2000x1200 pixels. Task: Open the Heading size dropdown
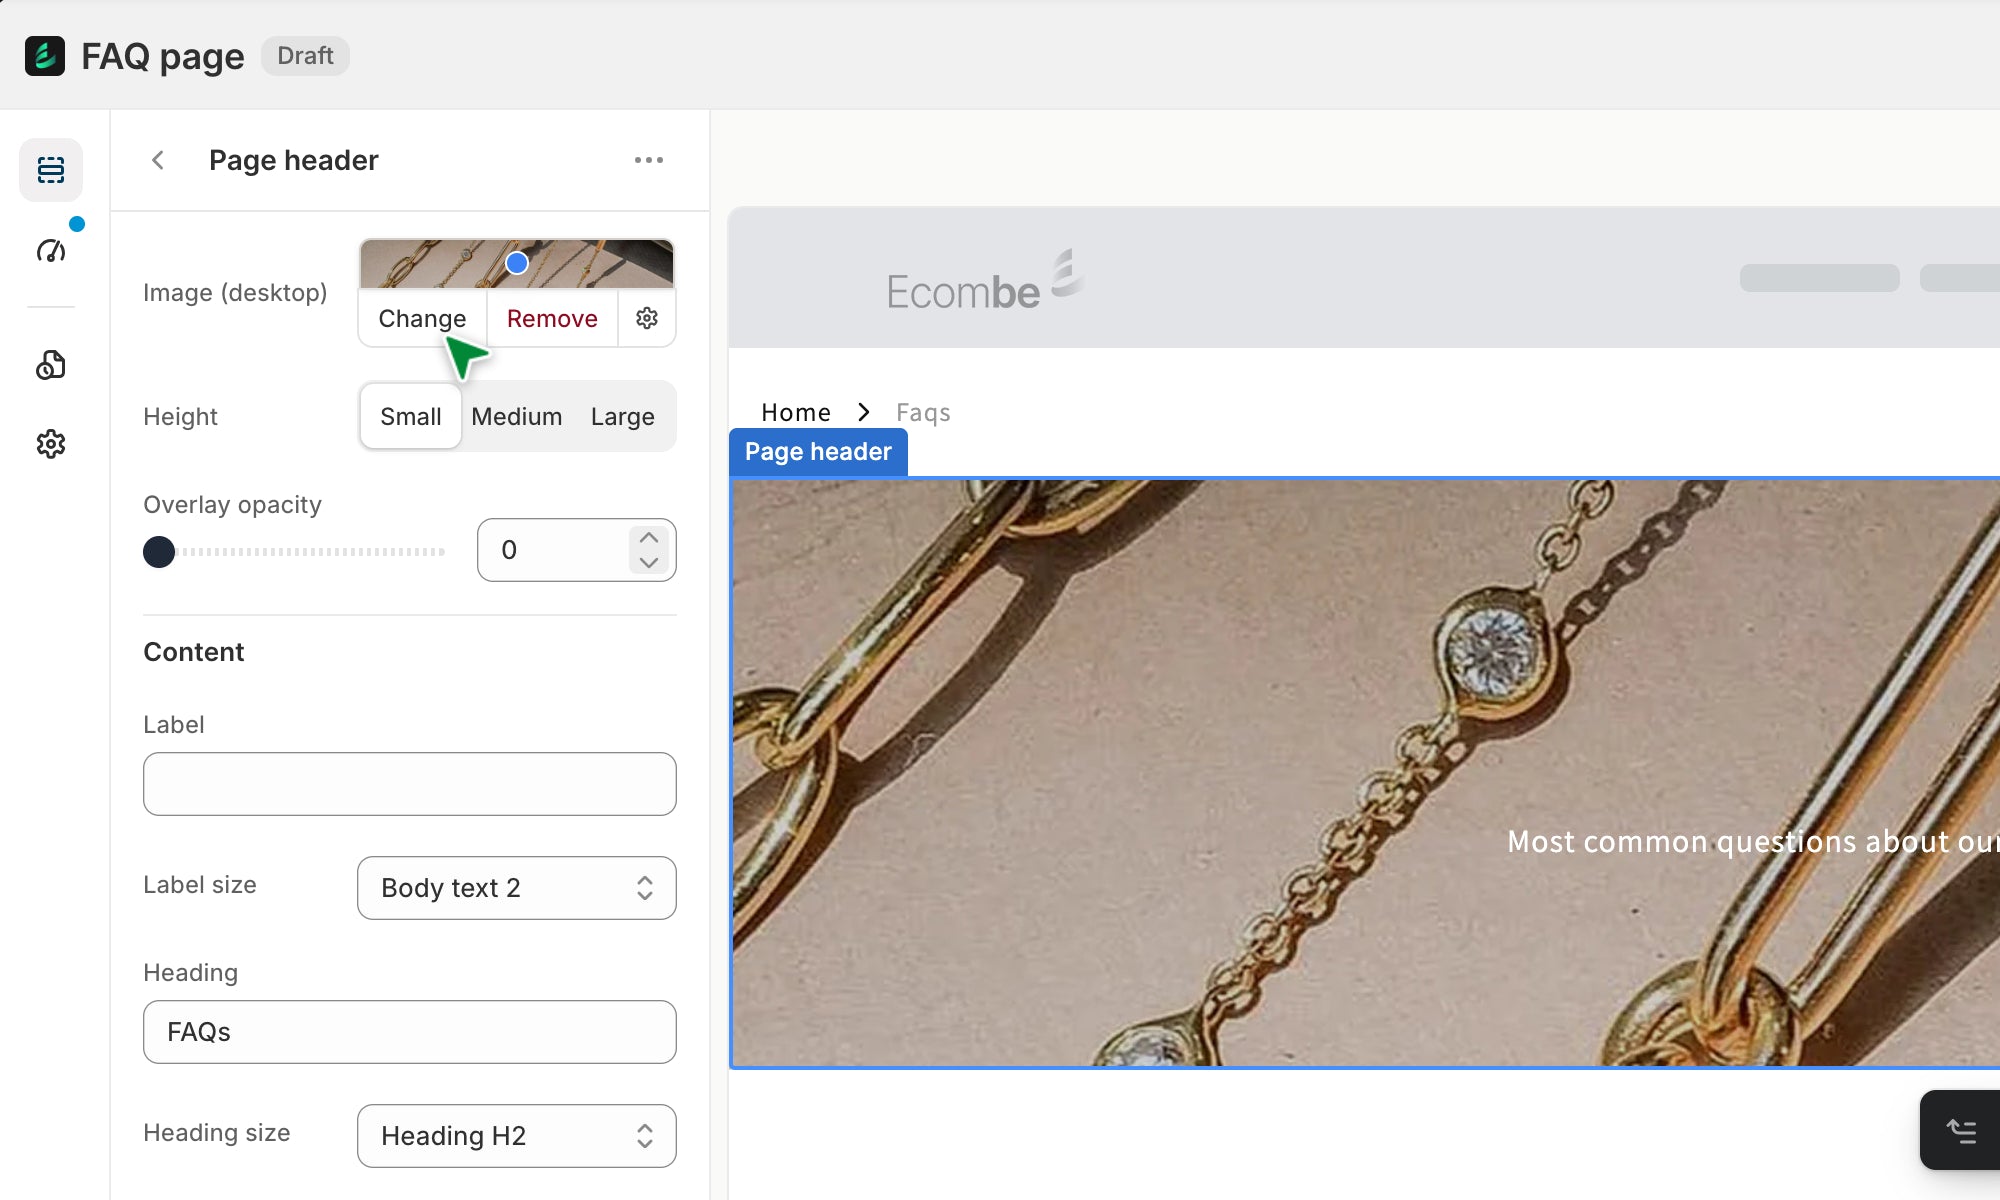[x=516, y=1136]
